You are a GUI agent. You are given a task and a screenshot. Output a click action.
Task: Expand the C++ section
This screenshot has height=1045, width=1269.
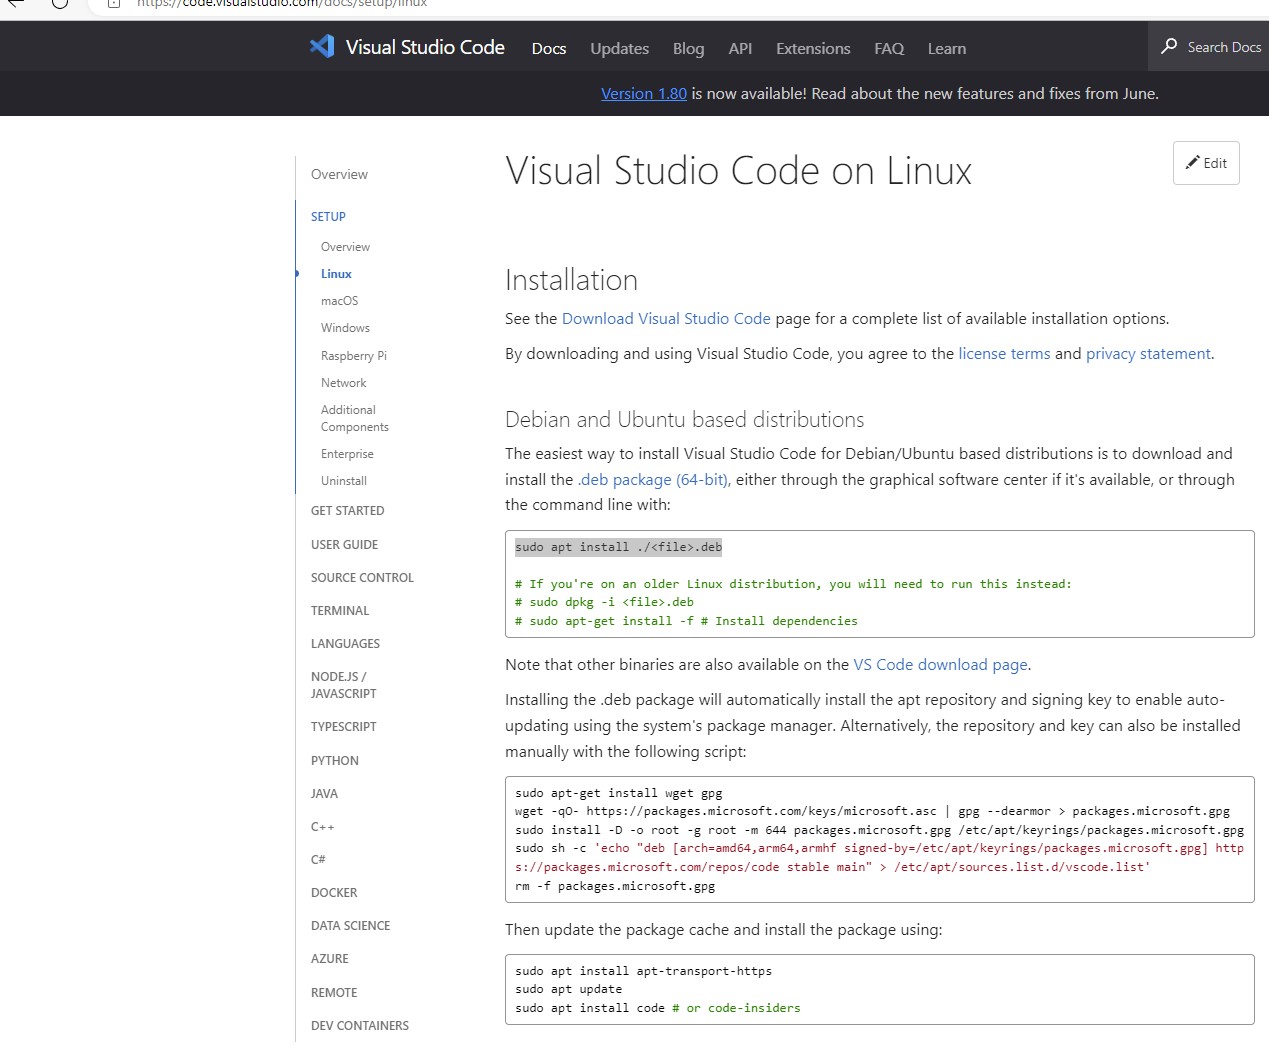(322, 826)
